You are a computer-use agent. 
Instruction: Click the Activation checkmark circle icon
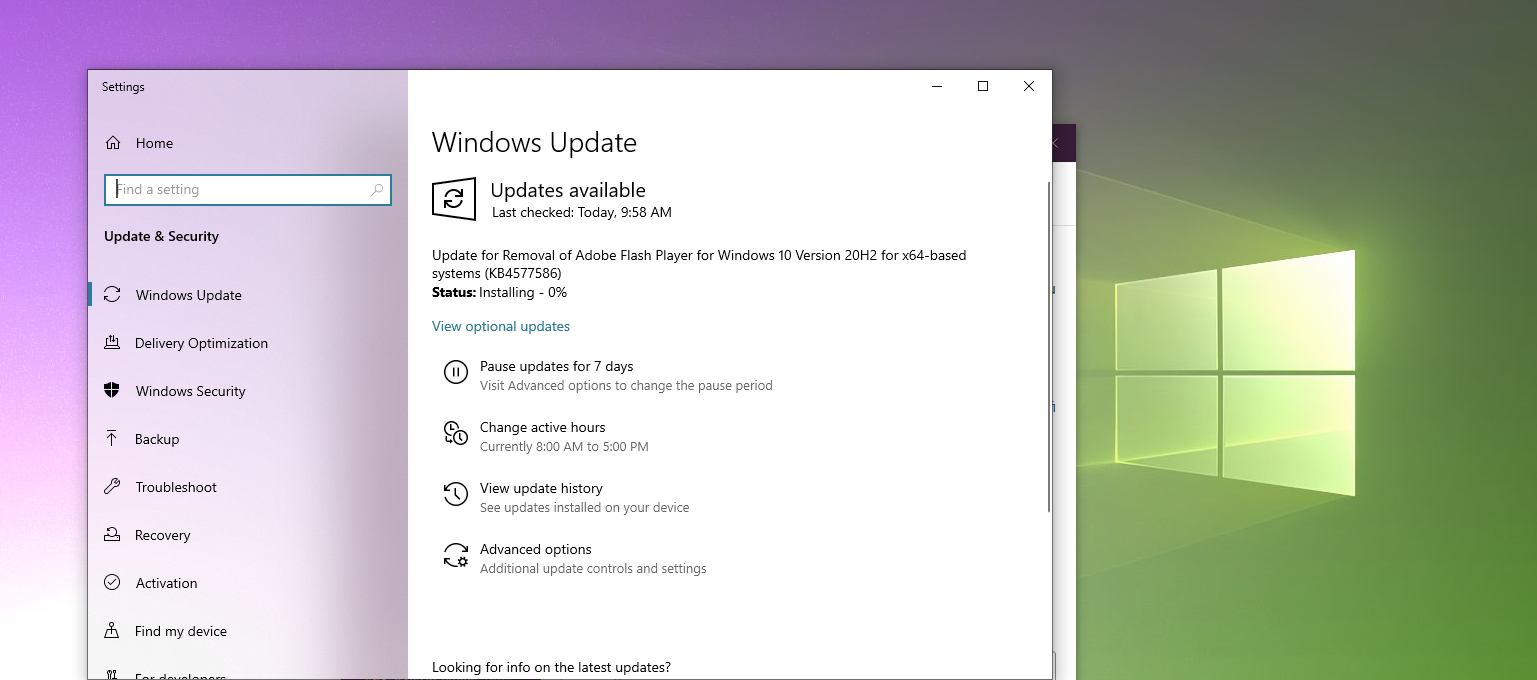(112, 583)
